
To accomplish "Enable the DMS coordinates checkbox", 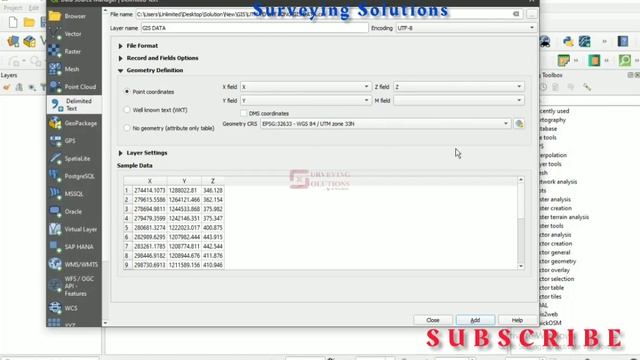I will tap(244, 113).
